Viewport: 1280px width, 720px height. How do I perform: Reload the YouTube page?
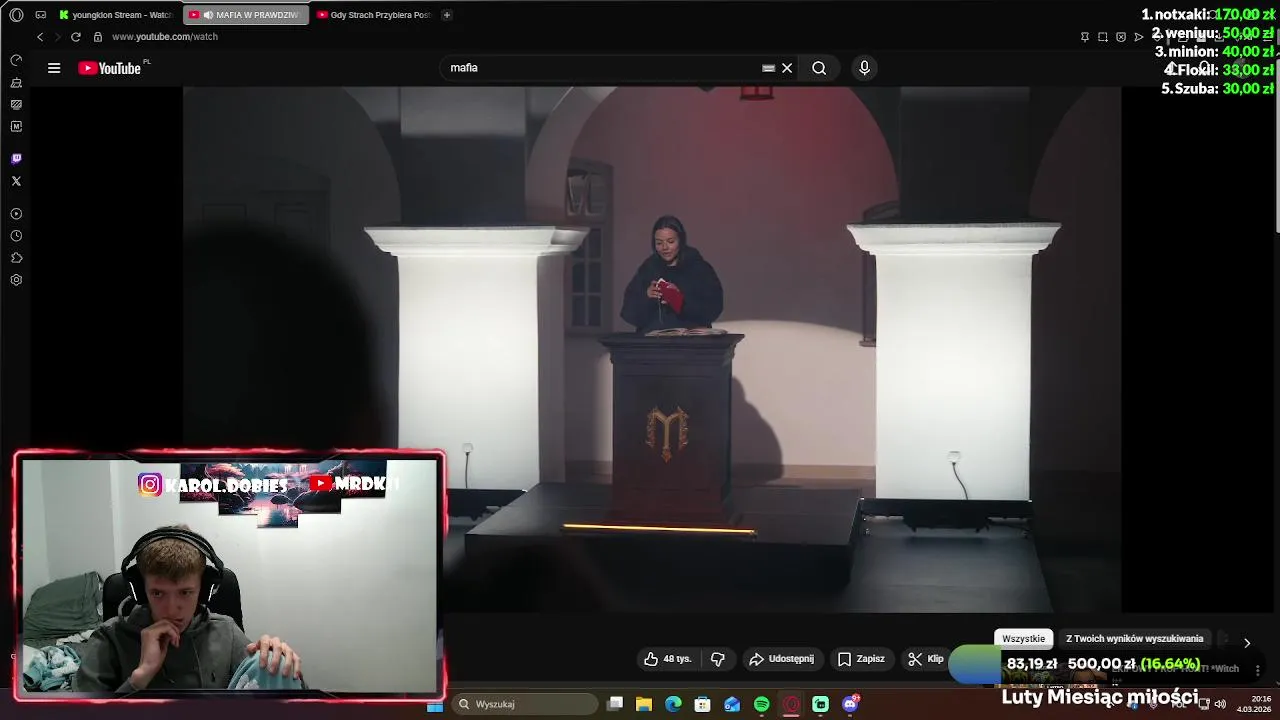[x=75, y=37]
